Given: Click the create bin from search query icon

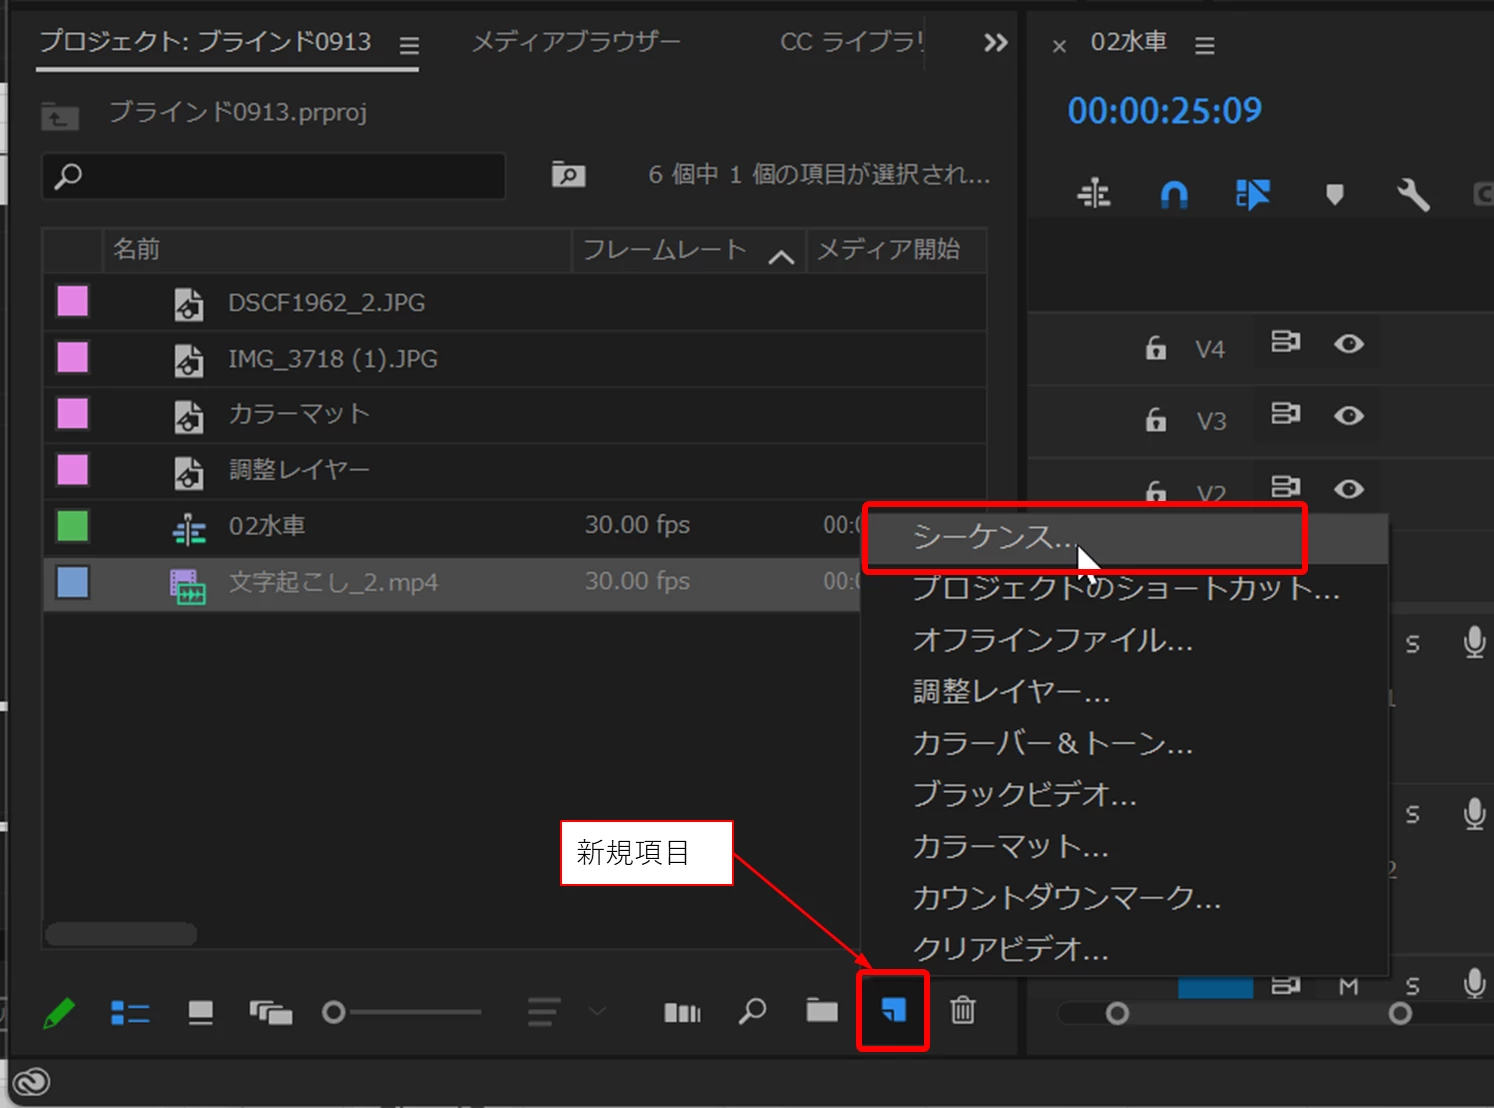Looking at the screenshot, I should (x=568, y=175).
